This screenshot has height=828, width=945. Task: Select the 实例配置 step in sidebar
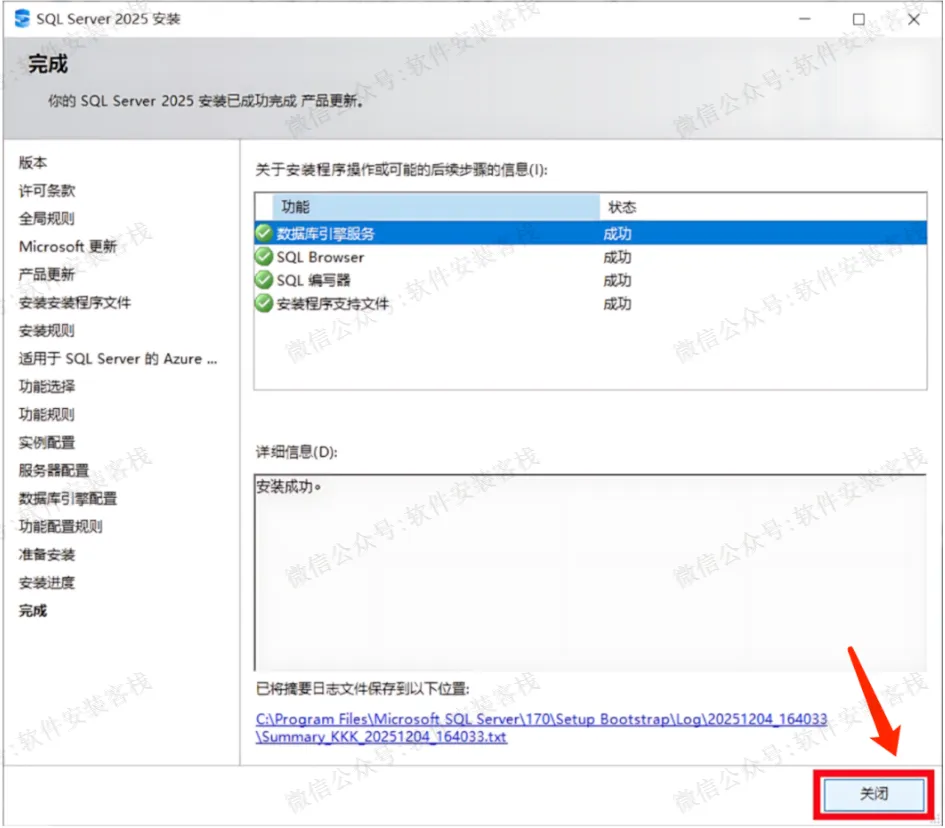tap(46, 442)
